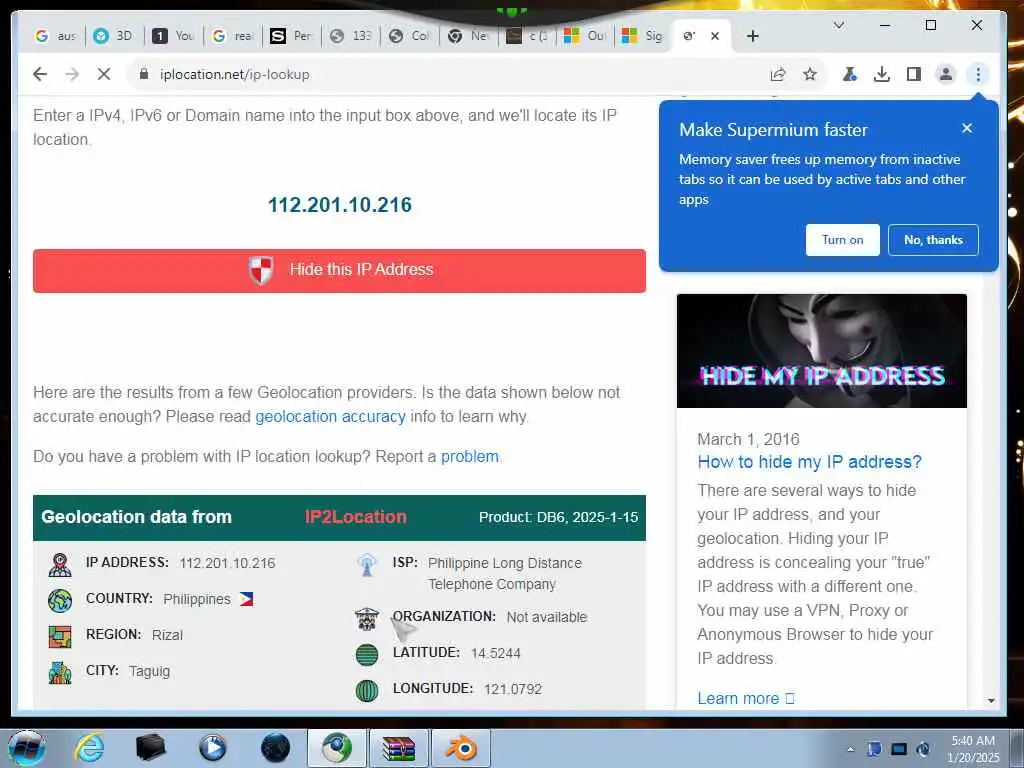1024x768 pixels.
Task: Switch to the 'You' tab
Action: tap(173, 36)
